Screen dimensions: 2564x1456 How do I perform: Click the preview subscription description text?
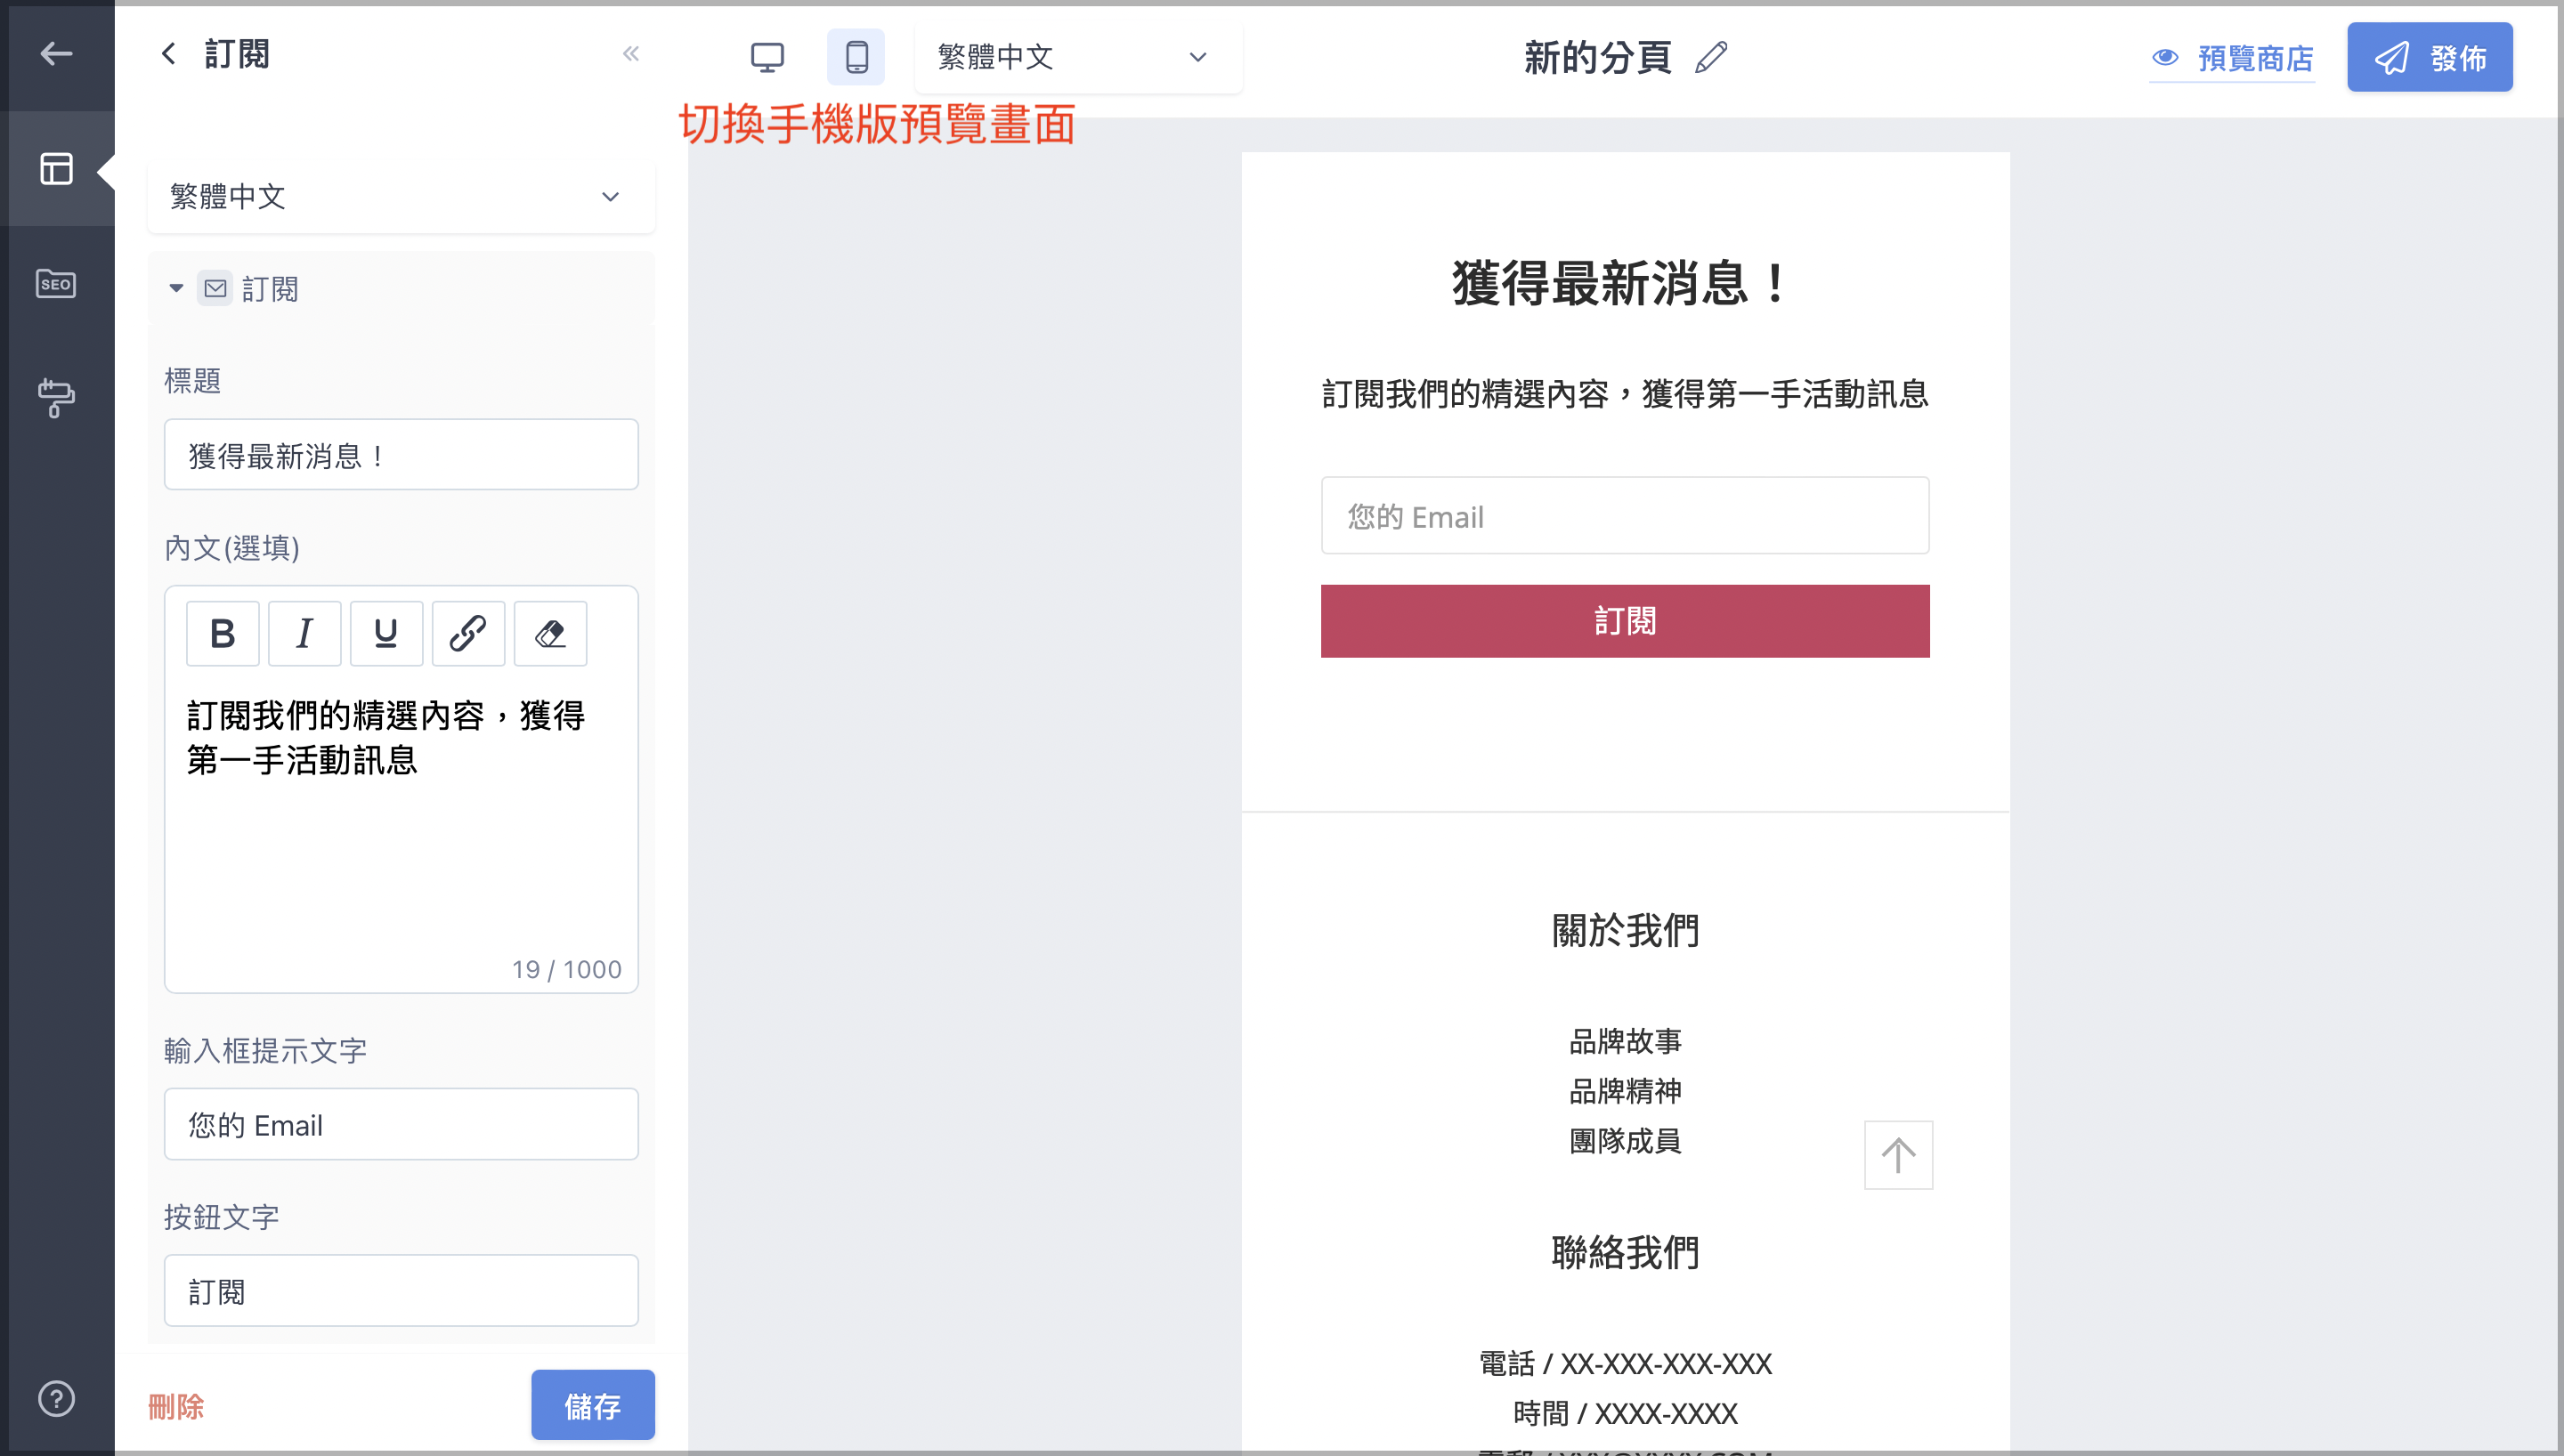point(1625,394)
